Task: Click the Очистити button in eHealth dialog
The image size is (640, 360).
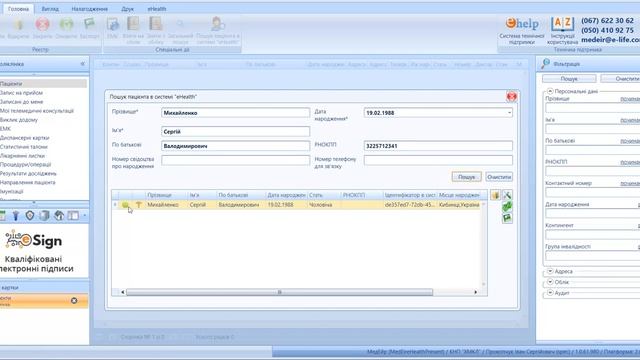Action: click(499, 177)
